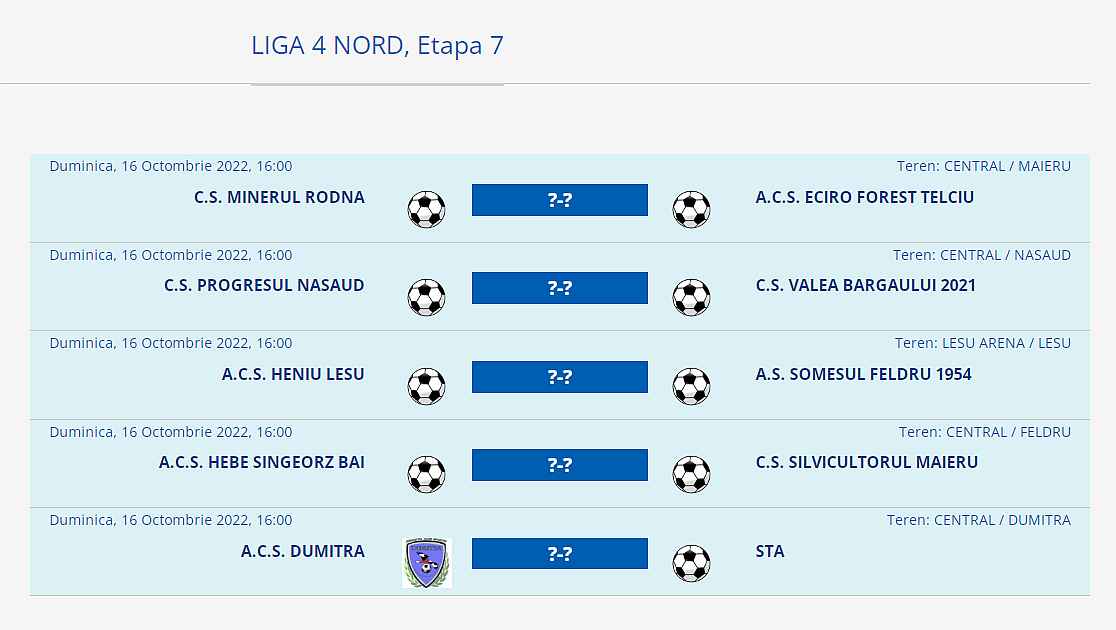
Task: Open the C.S. SILVICULTORUL MAIERU team link
Action: pos(866,462)
